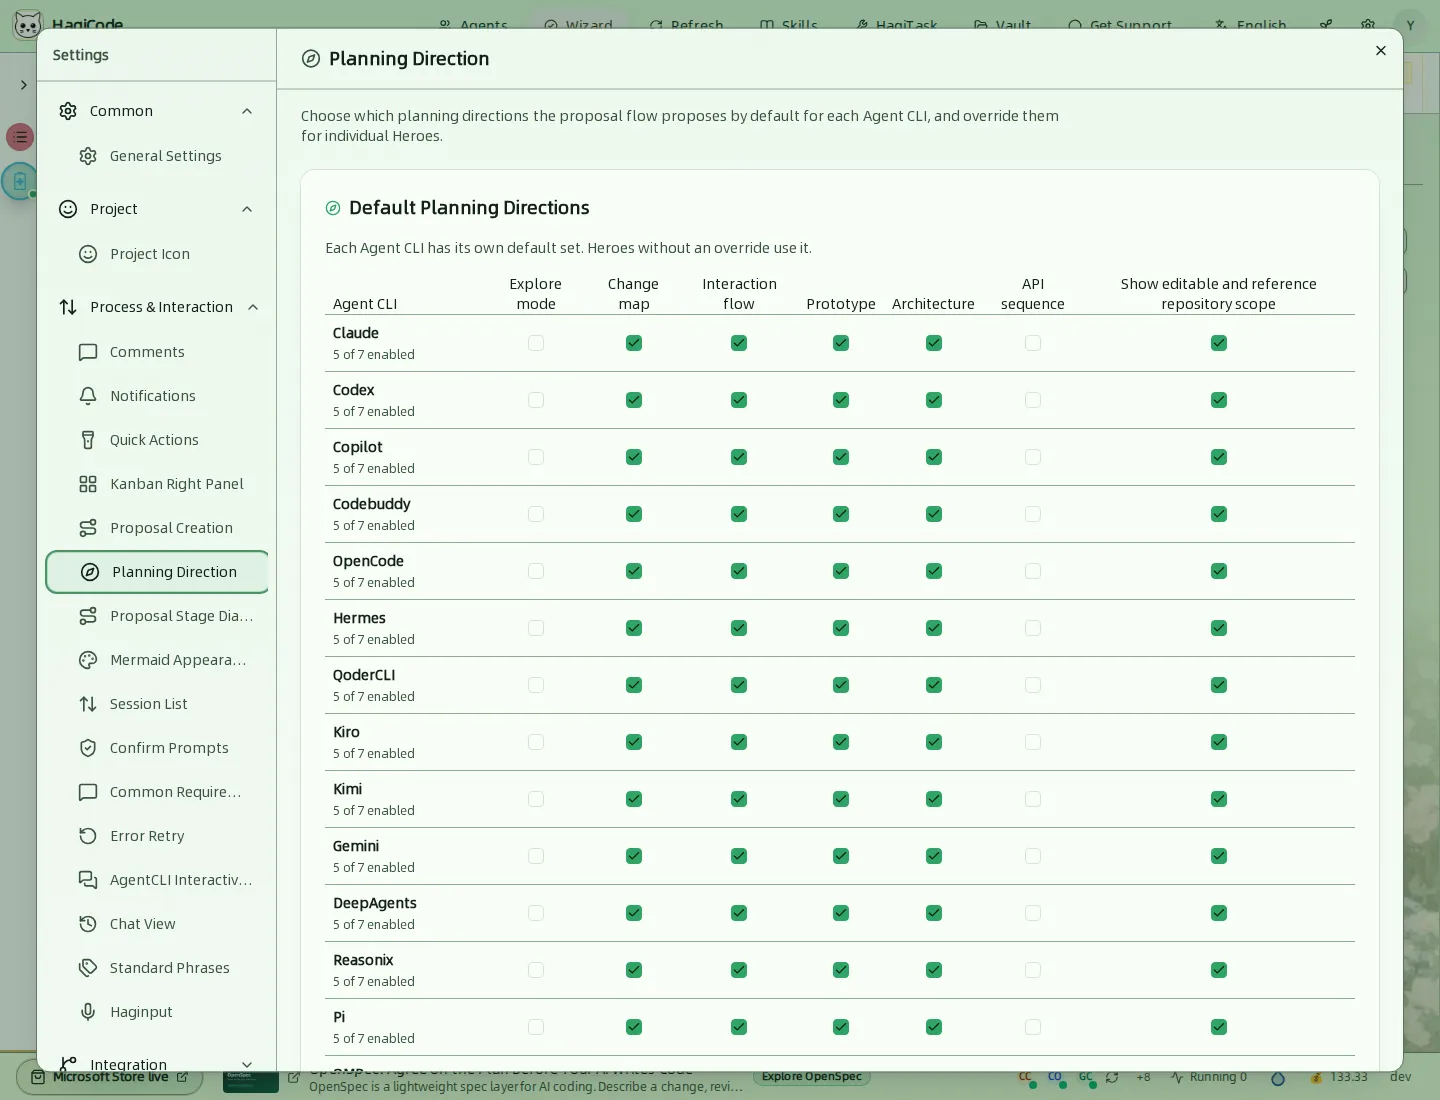Viewport: 1440px width, 1100px height.
Task: Open Standard Phrases settings
Action: (158, 968)
